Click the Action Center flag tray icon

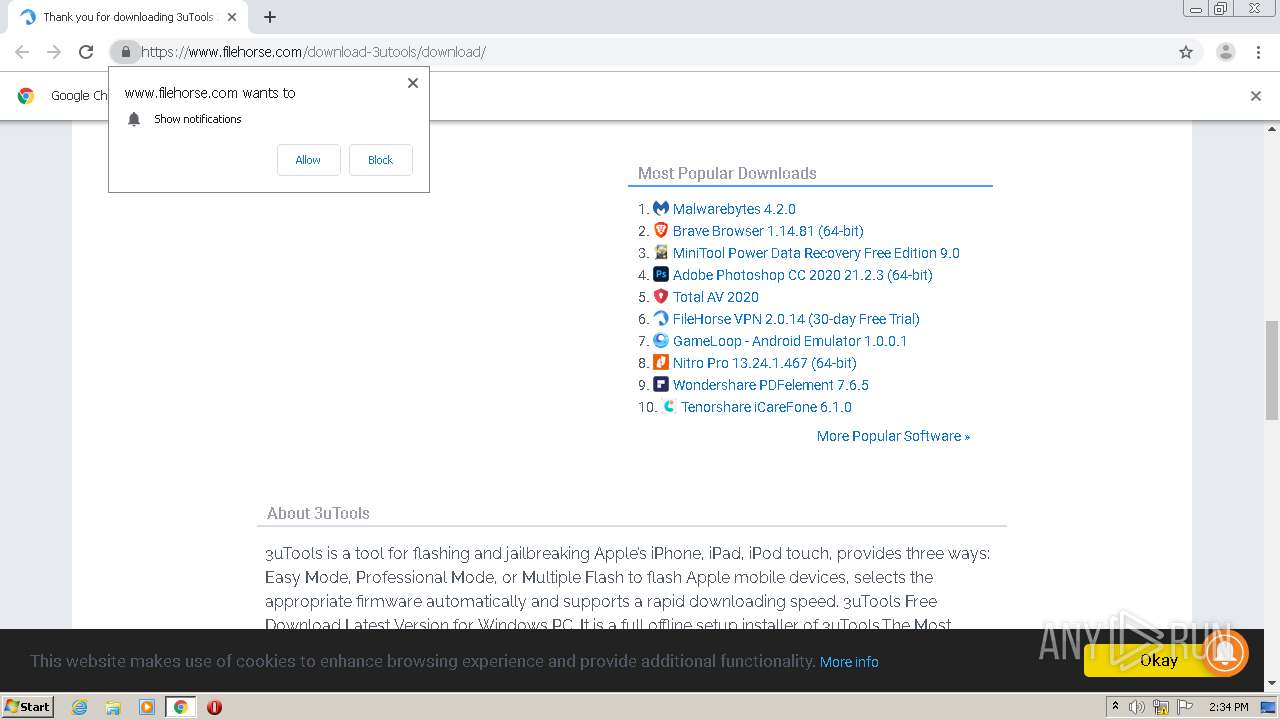click(1185, 707)
